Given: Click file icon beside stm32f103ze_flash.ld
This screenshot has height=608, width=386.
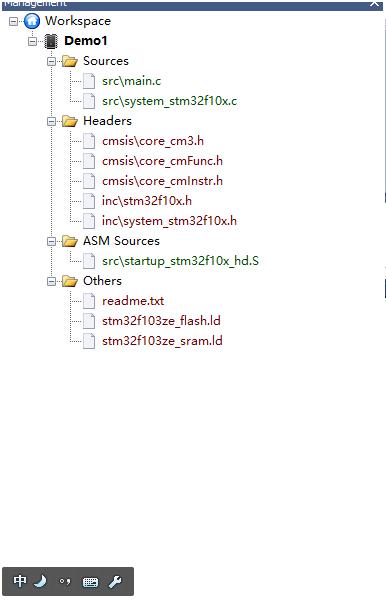Looking at the screenshot, I should click(89, 321).
